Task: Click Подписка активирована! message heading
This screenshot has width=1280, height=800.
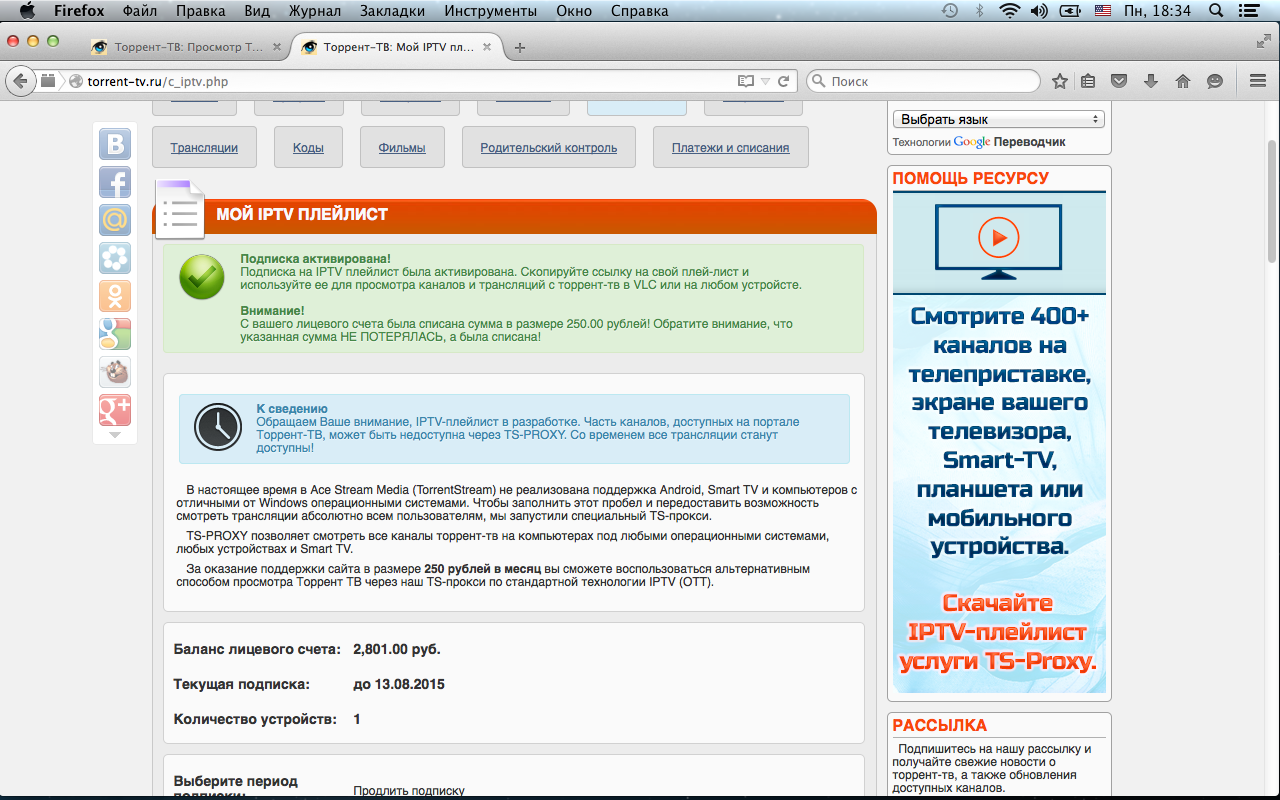Action: (x=315, y=258)
